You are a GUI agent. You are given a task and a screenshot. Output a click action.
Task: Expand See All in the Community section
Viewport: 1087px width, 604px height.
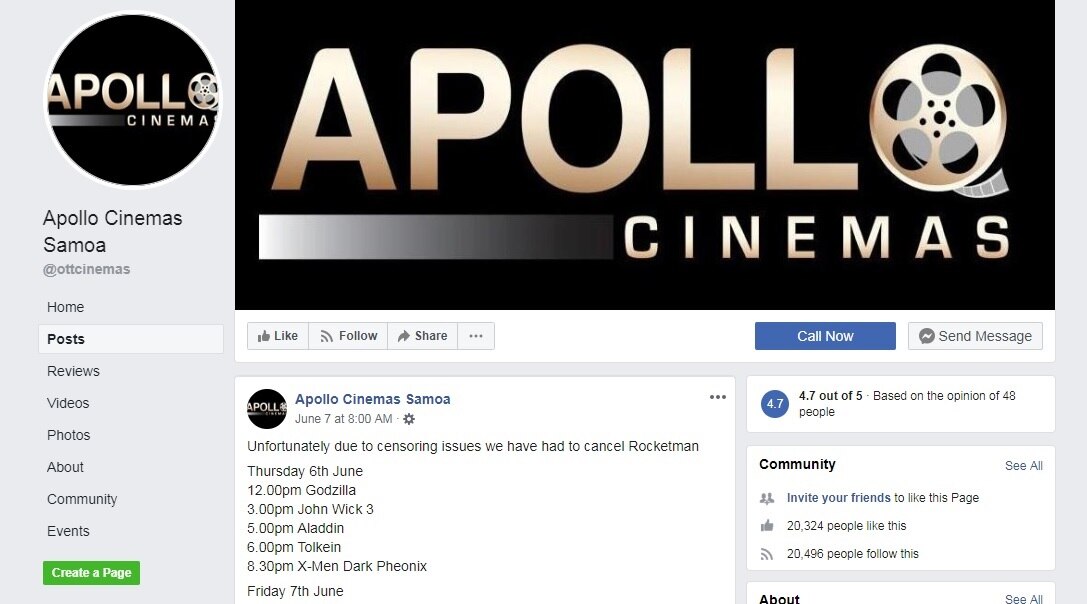click(x=1023, y=464)
